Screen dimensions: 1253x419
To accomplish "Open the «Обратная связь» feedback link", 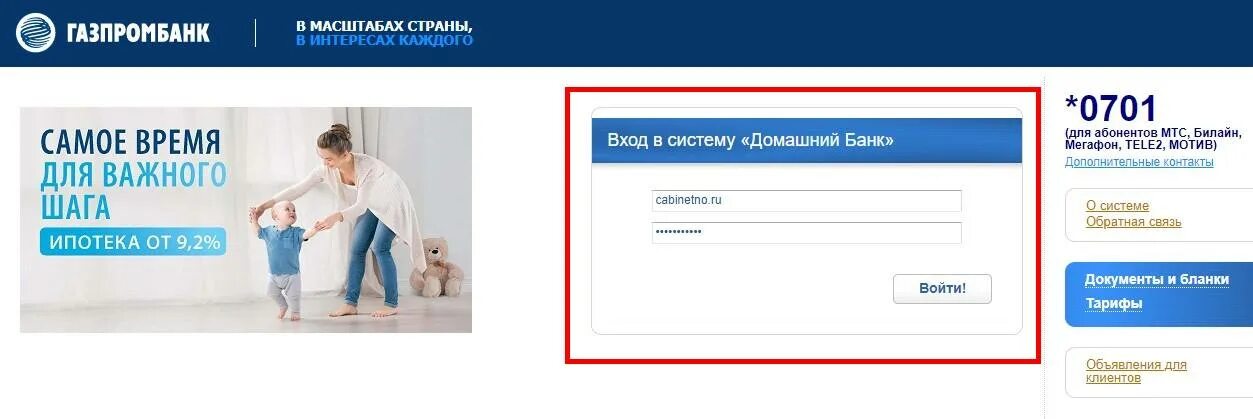I will click(x=1134, y=221).
